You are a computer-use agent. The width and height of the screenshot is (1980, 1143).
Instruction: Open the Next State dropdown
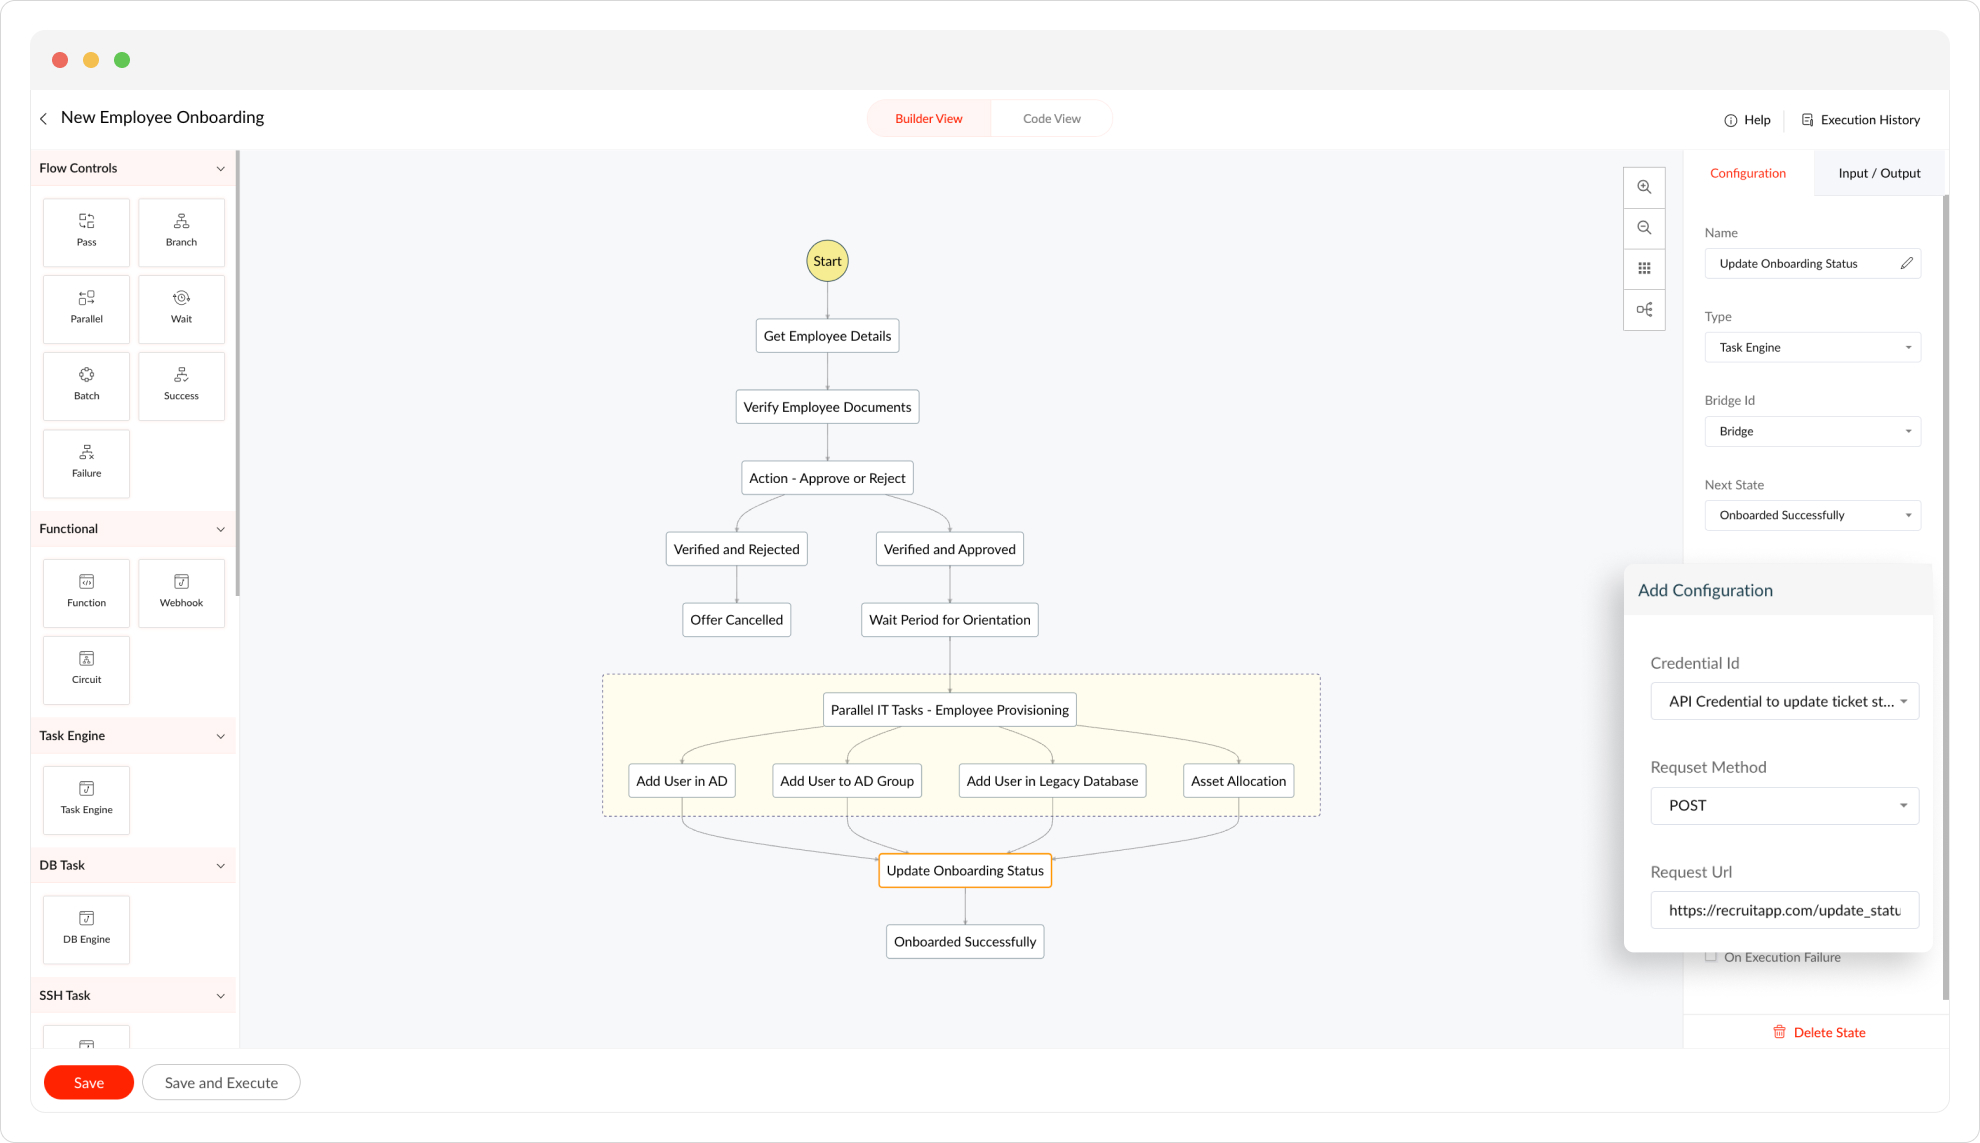pyautogui.click(x=1812, y=515)
